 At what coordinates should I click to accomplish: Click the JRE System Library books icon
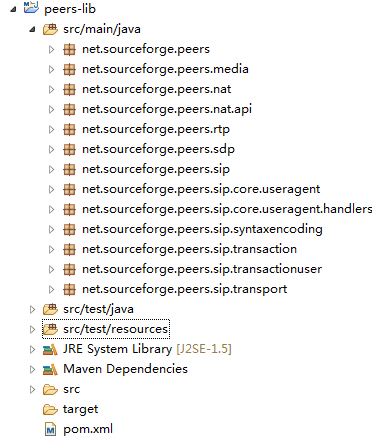50,349
